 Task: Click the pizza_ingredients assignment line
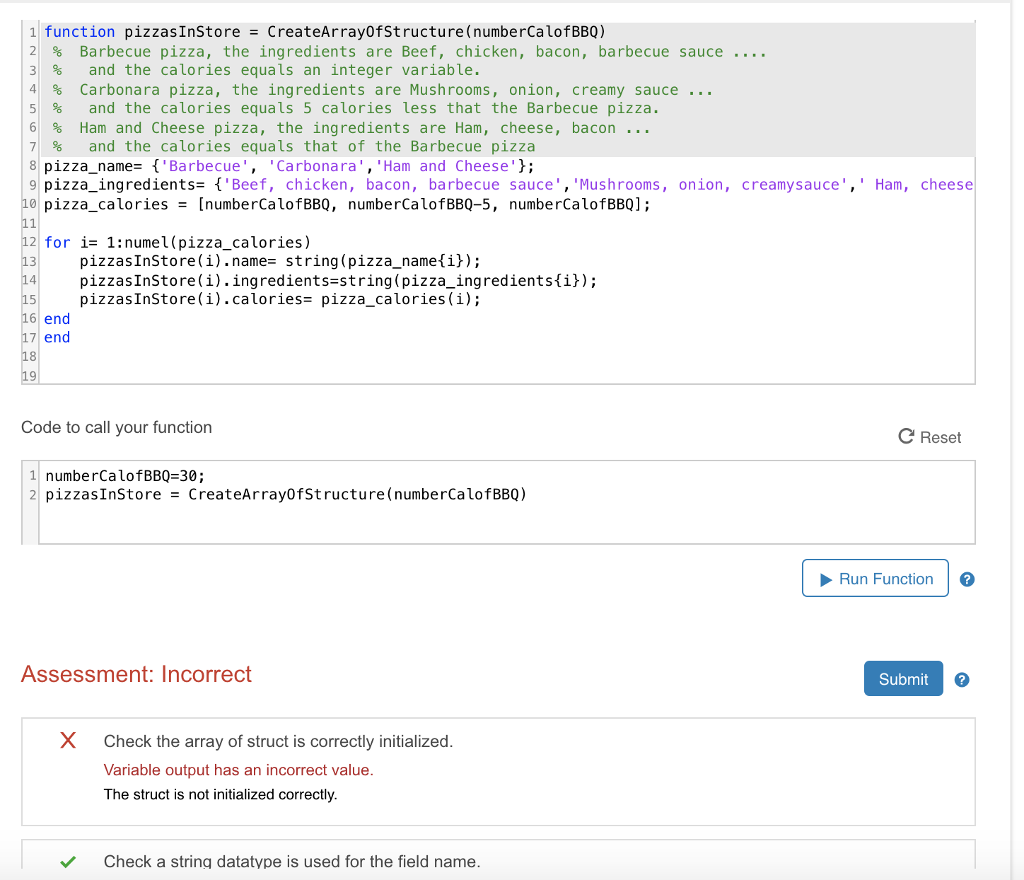click(x=508, y=185)
